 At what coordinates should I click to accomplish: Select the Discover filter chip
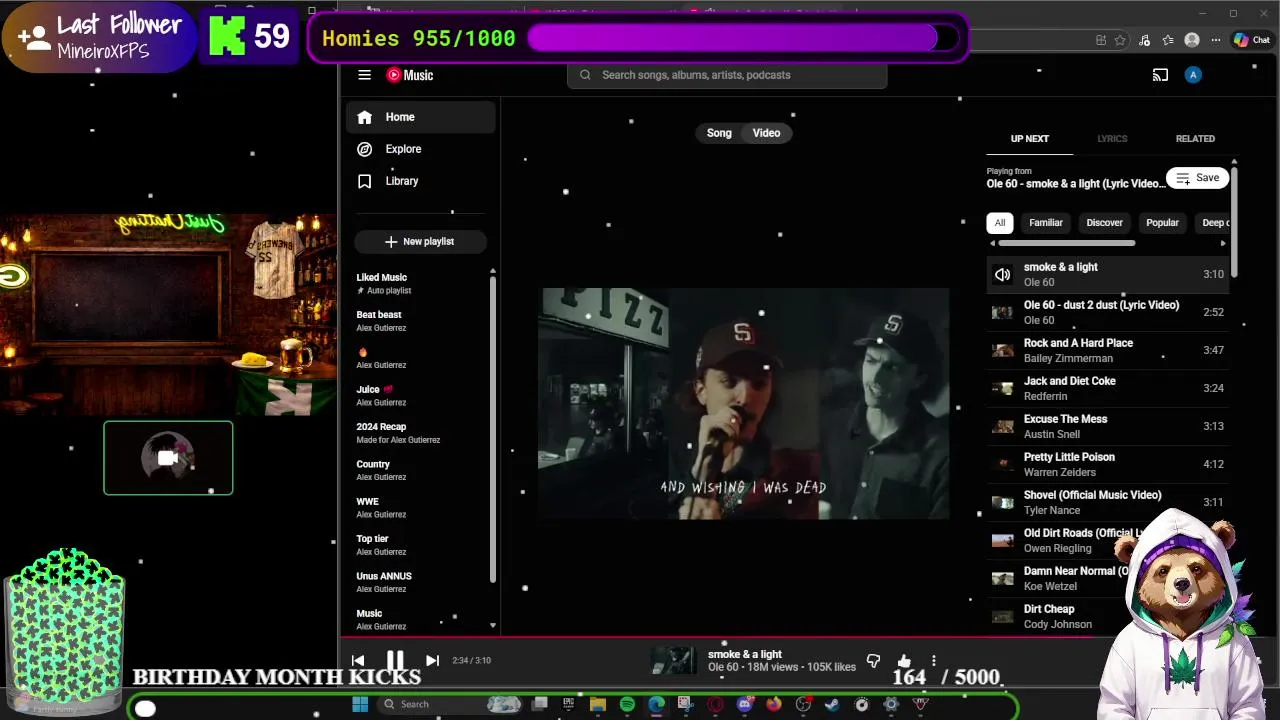(x=1105, y=223)
